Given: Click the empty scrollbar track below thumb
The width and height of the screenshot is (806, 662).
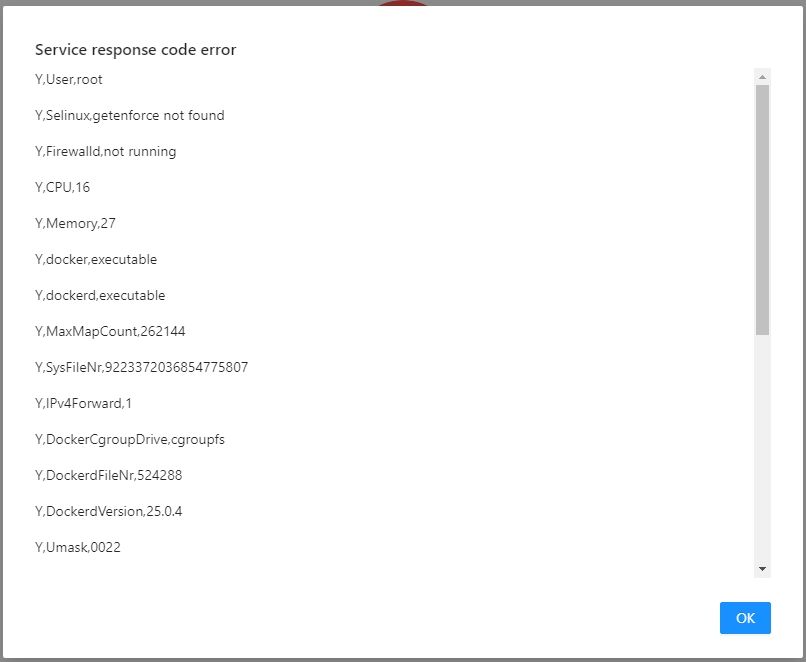Looking at the screenshot, I should click(x=763, y=450).
